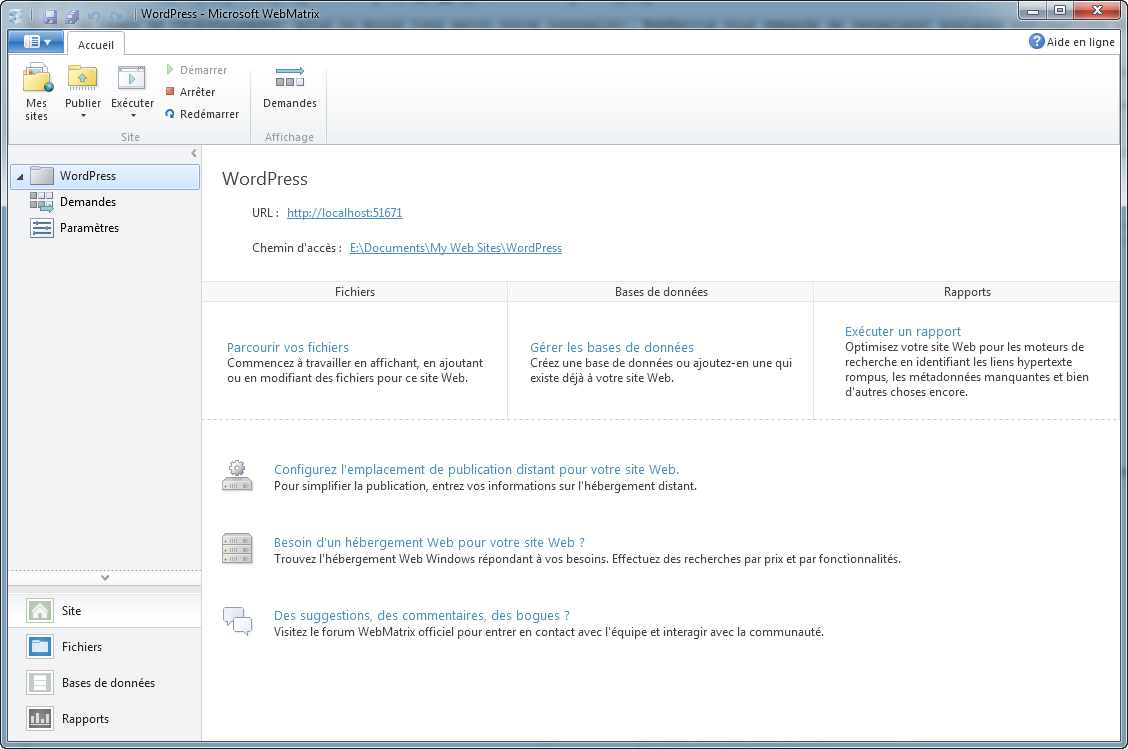Expand the Publier dropdown arrow

tap(83, 116)
